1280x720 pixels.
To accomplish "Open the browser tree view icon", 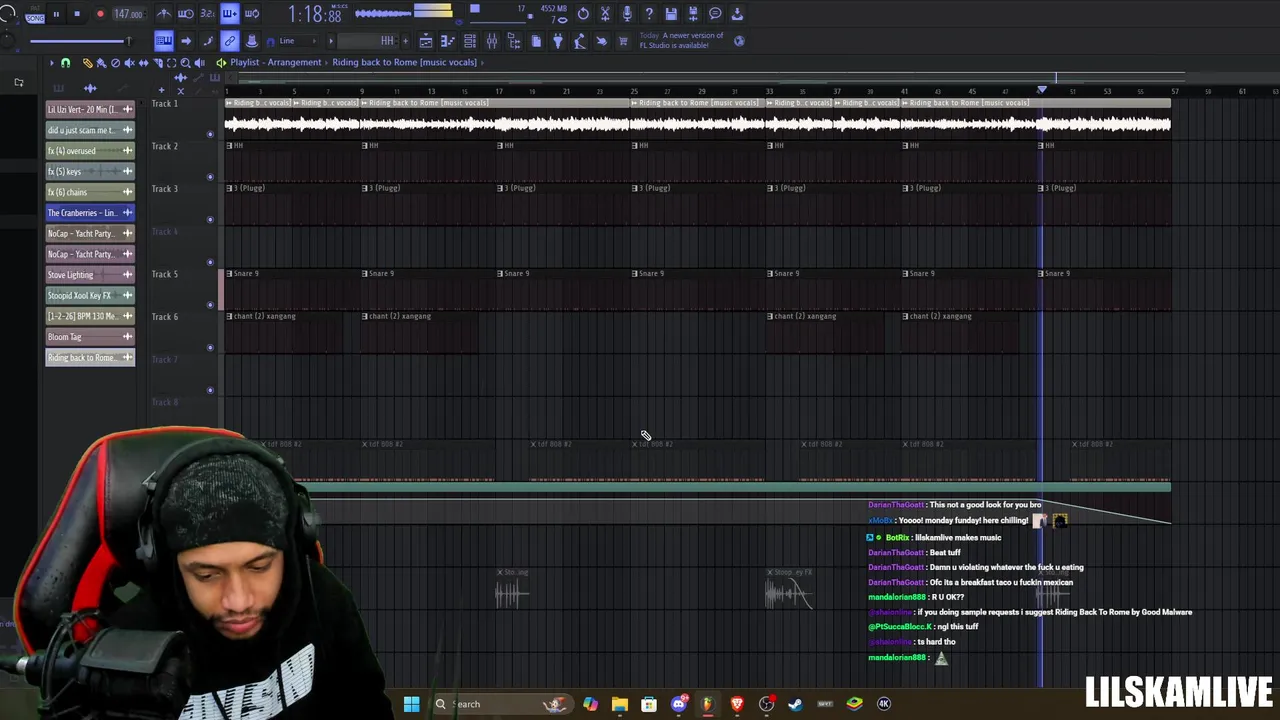I will point(514,41).
